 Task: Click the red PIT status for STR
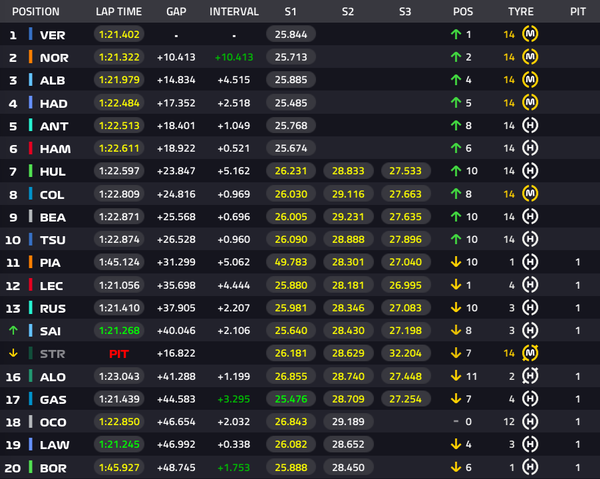119,354
